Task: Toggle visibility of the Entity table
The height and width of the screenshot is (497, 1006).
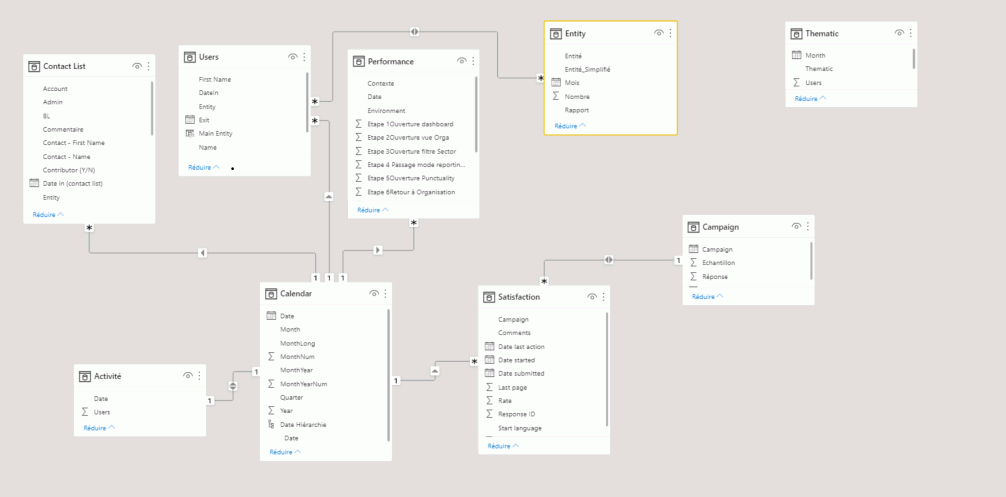Action: tap(658, 33)
